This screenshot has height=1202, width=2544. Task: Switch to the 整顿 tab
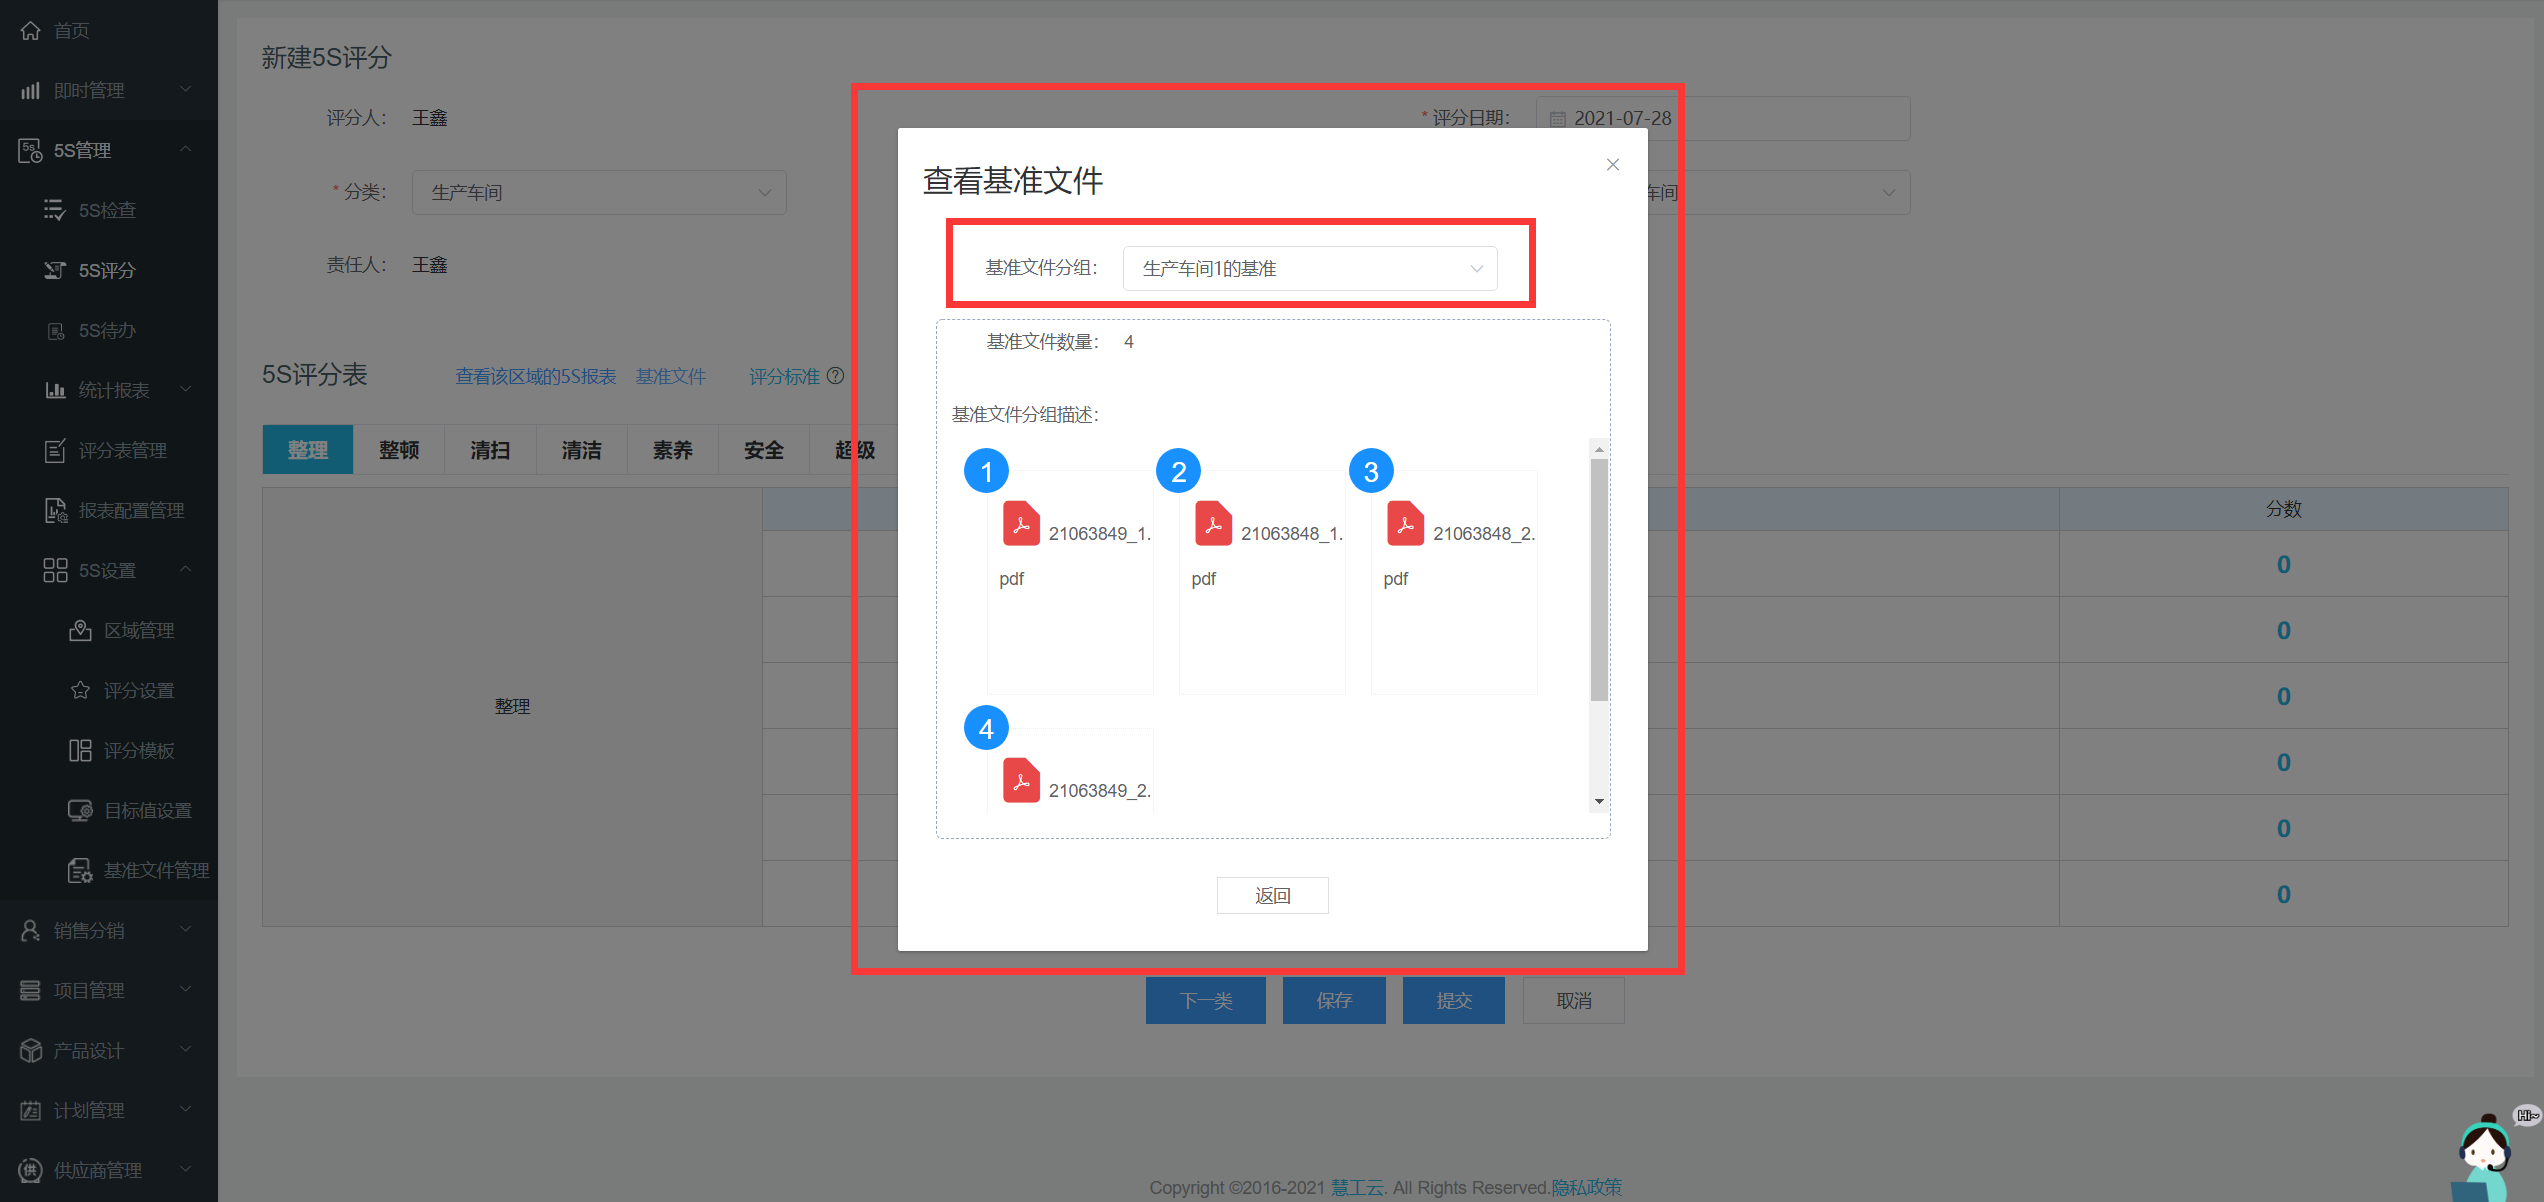399,450
